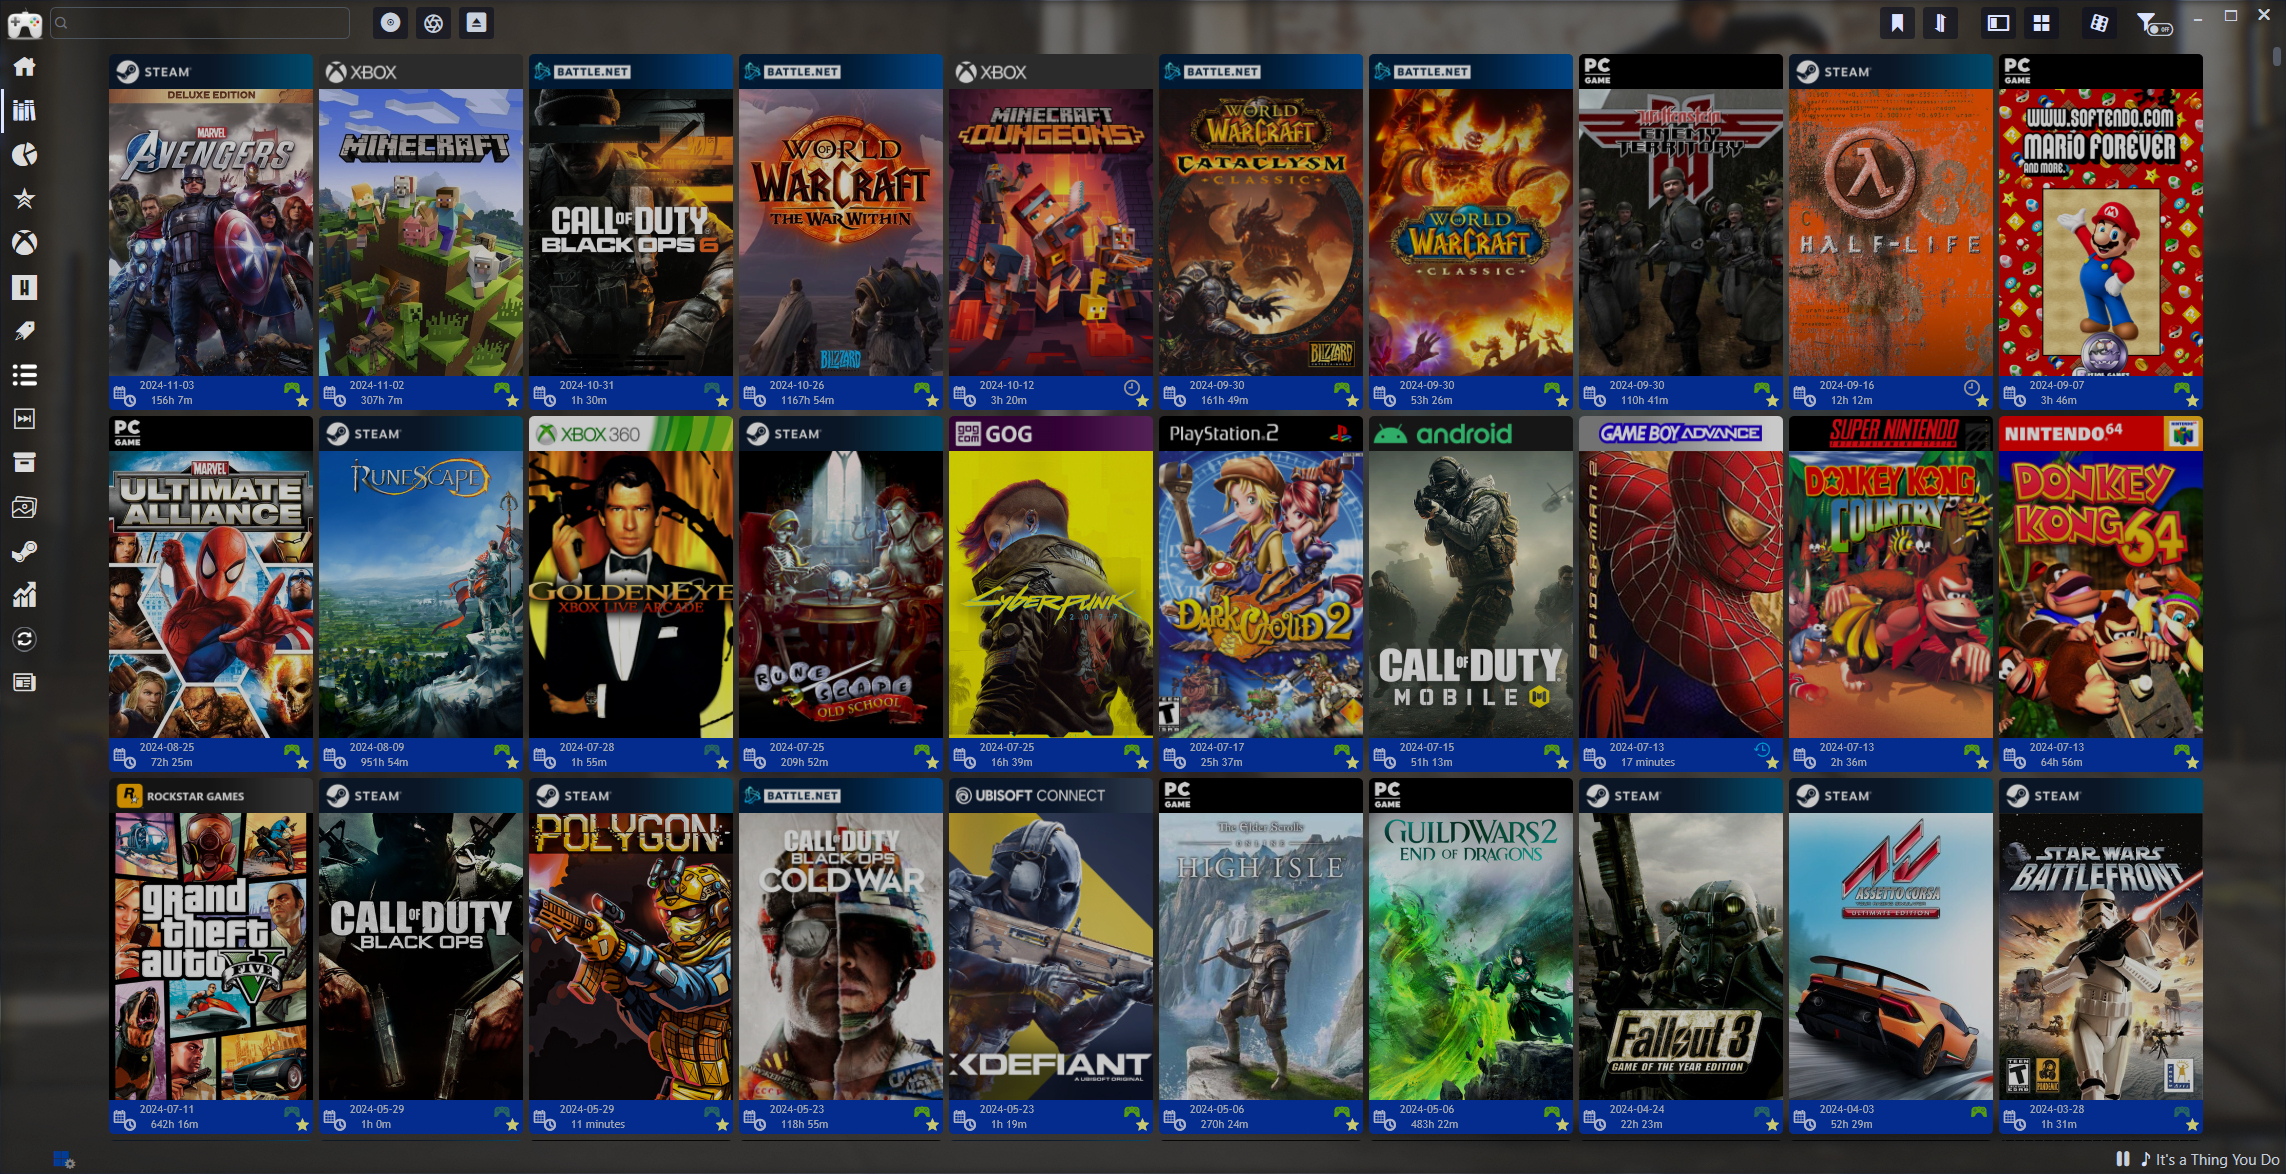The height and width of the screenshot is (1174, 2286).
Task: Roll the dice for random game
Action: tap(2099, 23)
